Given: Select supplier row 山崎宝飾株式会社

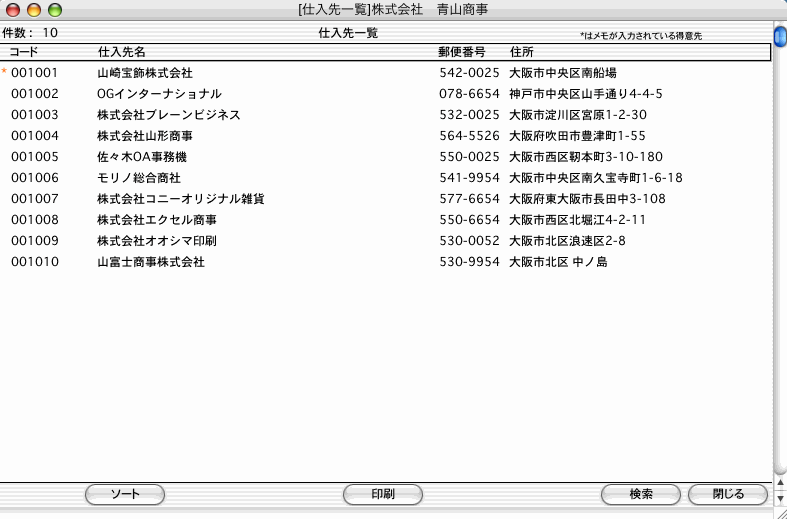Looking at the screenshot, I should point(145,73).
